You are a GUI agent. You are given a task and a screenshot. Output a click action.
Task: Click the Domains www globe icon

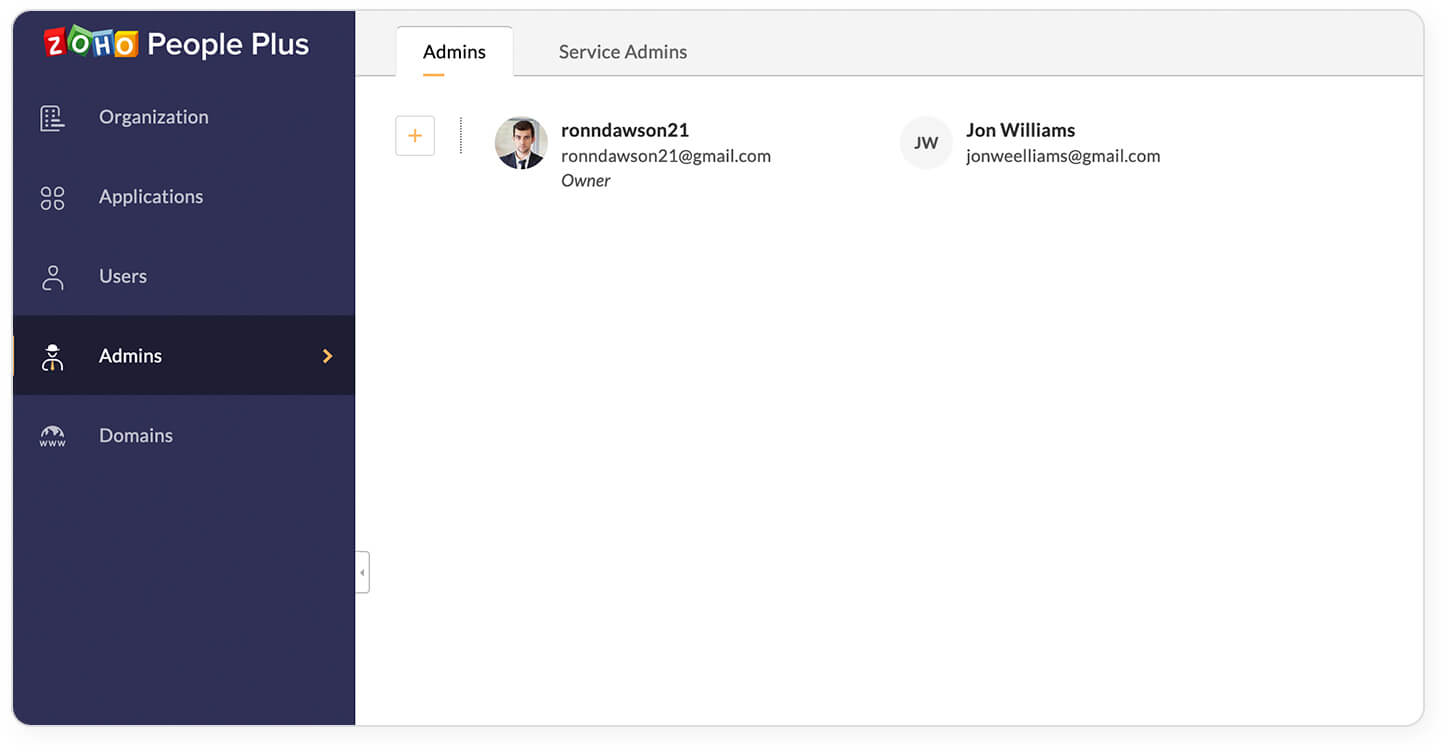52,436
